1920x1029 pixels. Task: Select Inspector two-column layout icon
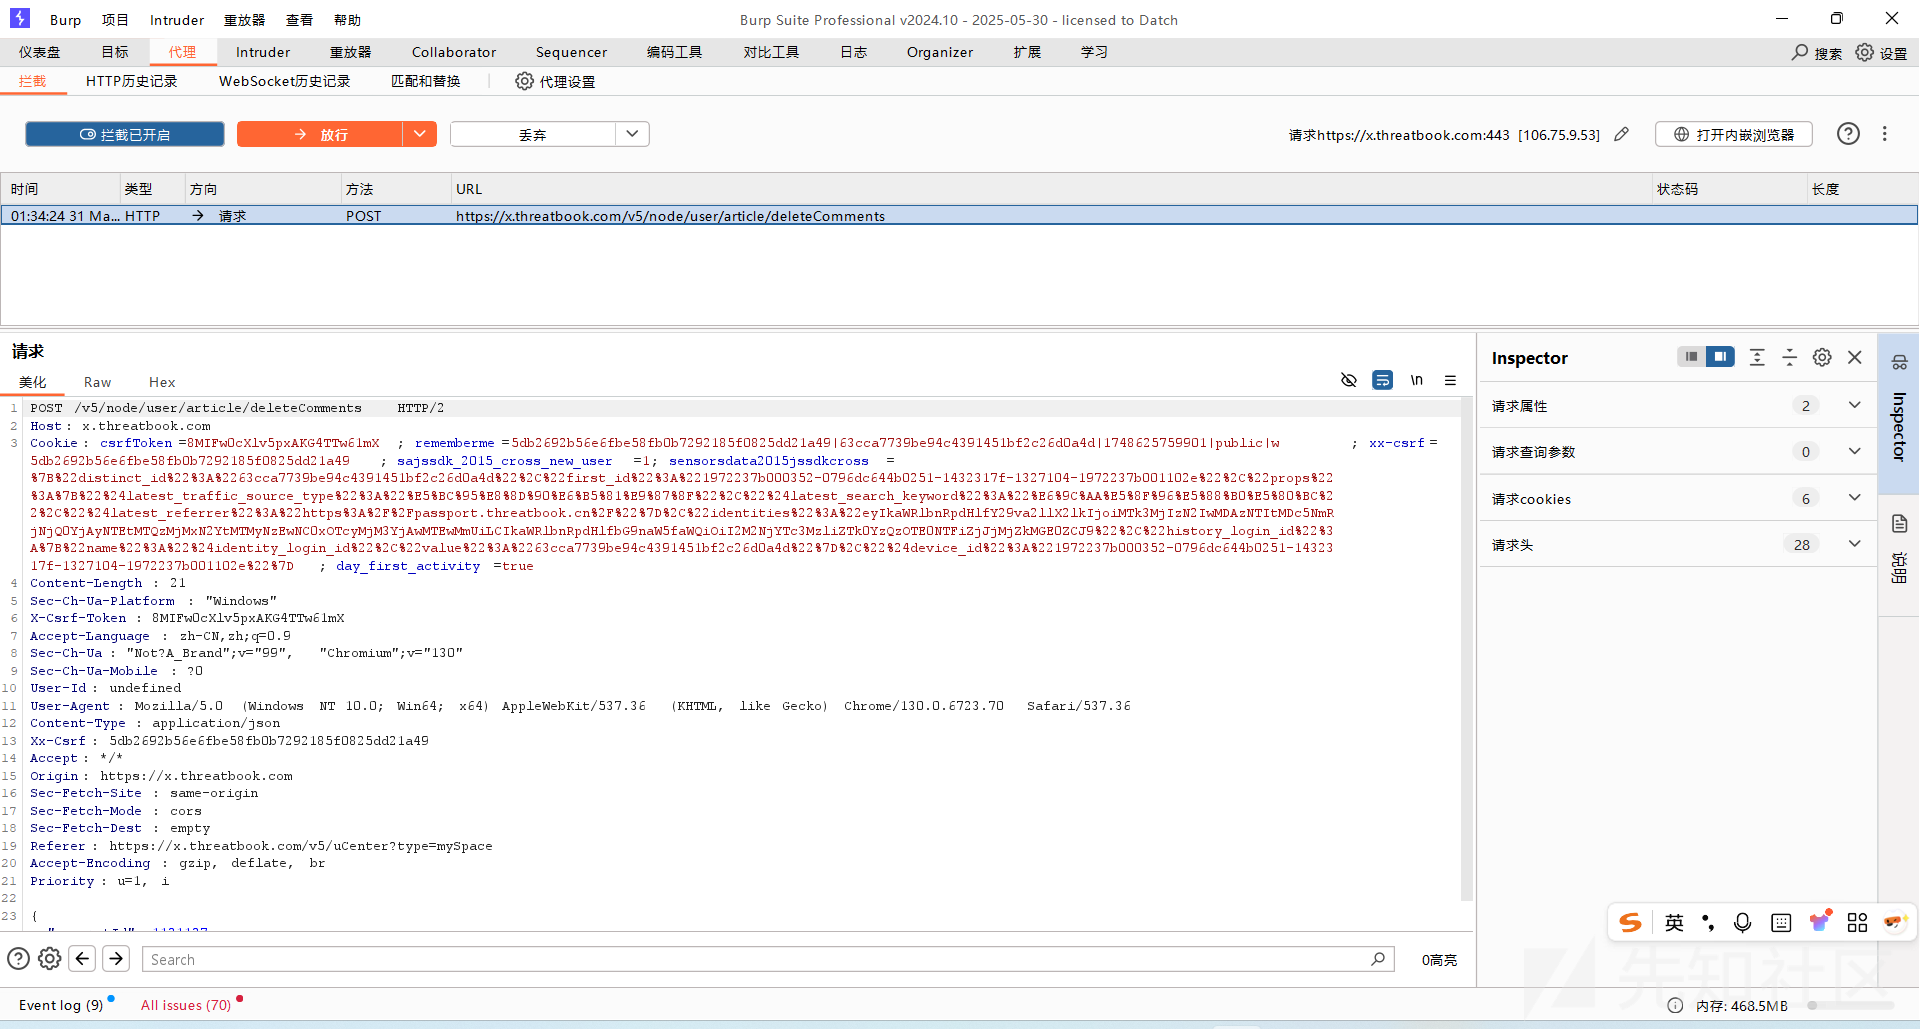tap(1720, 357)
